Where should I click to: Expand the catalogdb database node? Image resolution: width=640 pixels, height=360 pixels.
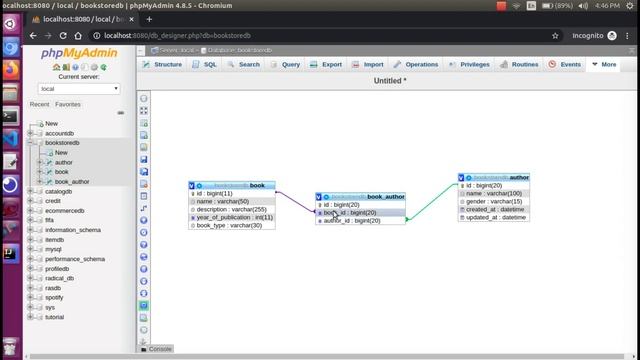[x=30, y=191]
